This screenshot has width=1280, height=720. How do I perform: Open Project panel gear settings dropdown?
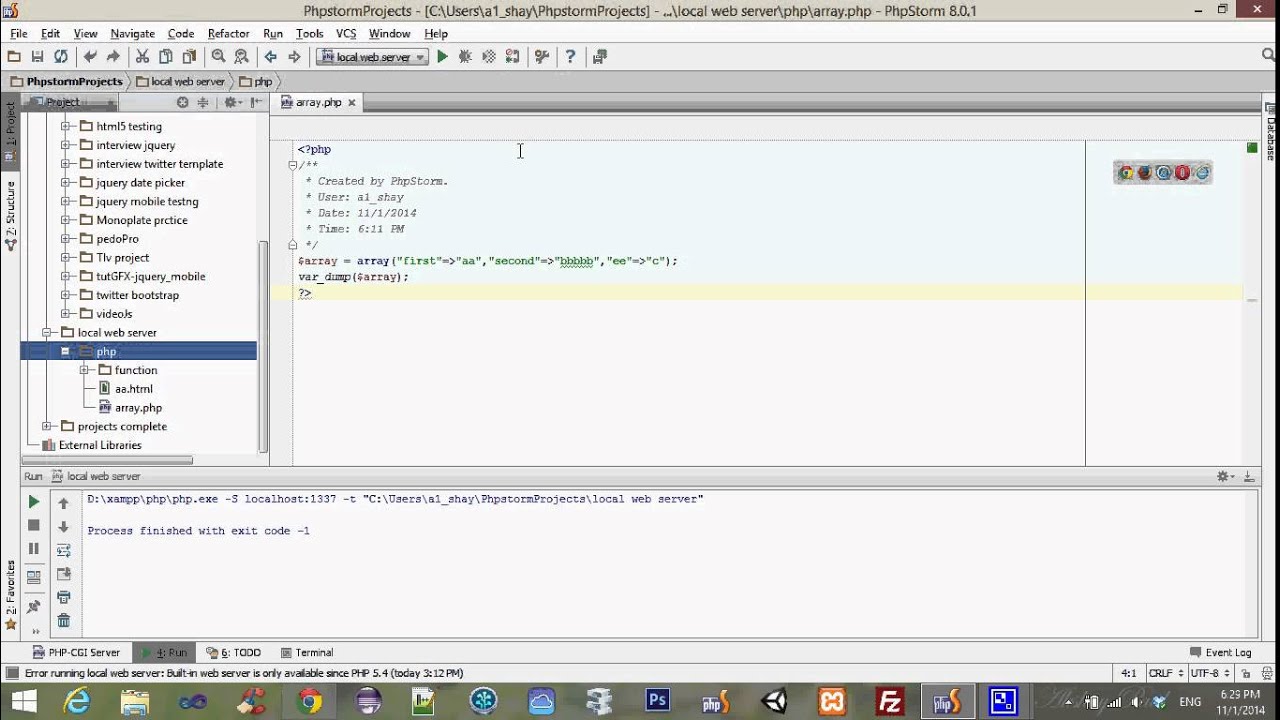tap(232, 102)
